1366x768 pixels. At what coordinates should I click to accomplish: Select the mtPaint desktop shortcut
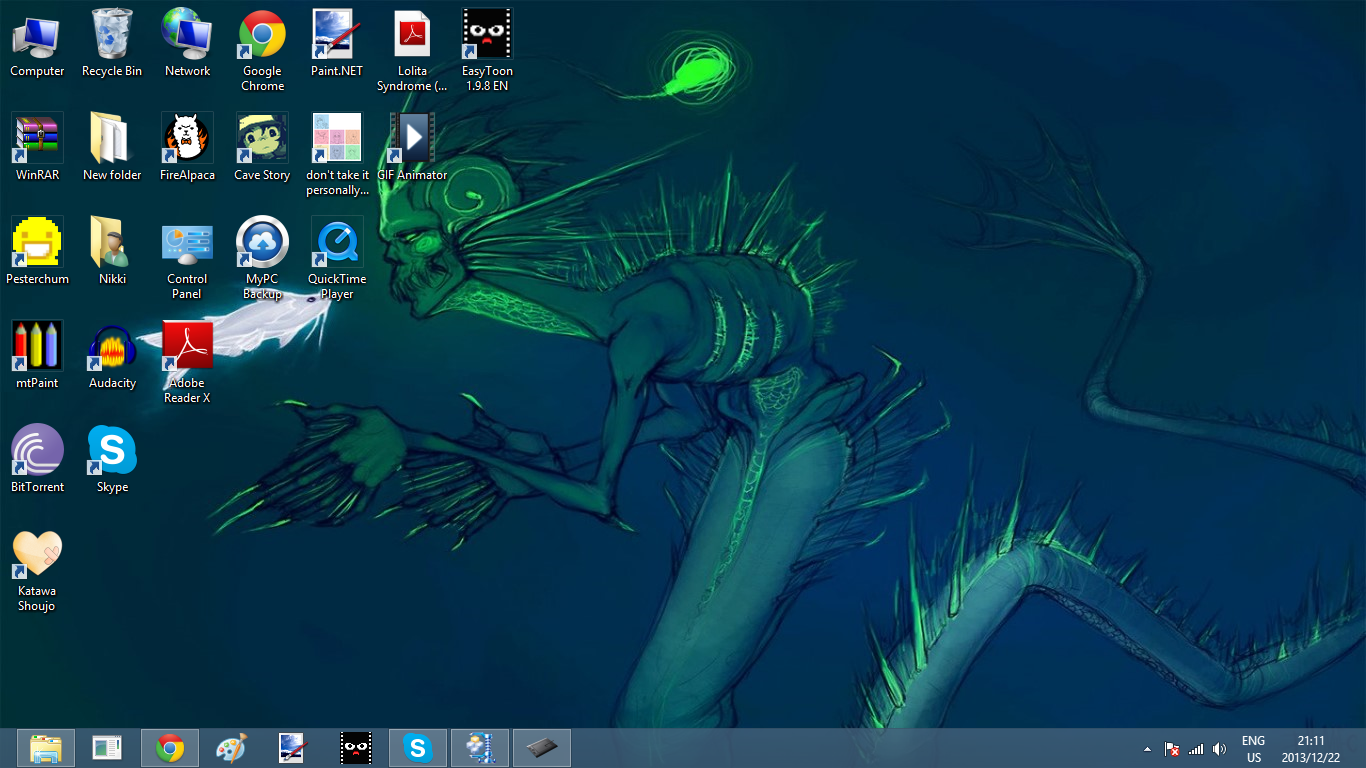(37, 355)
